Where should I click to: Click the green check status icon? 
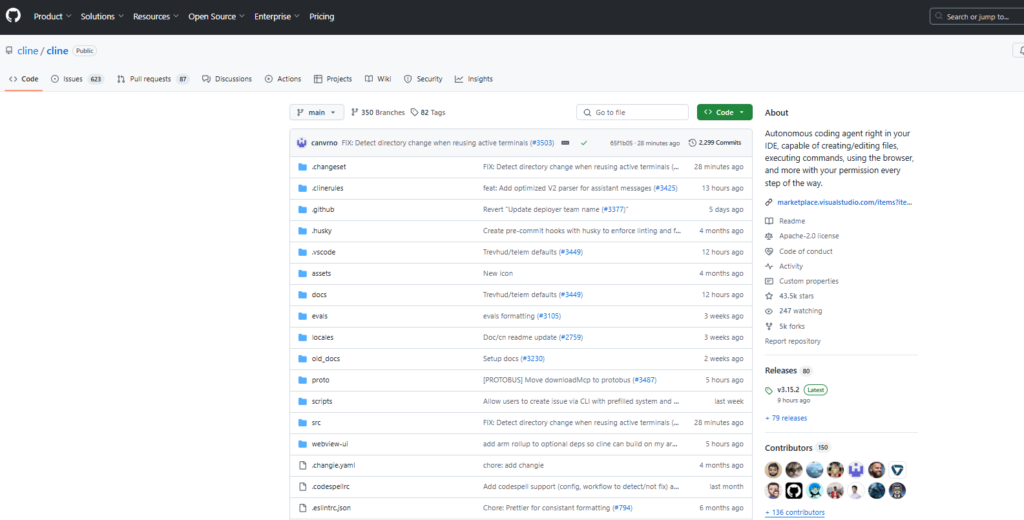[584, 142]
